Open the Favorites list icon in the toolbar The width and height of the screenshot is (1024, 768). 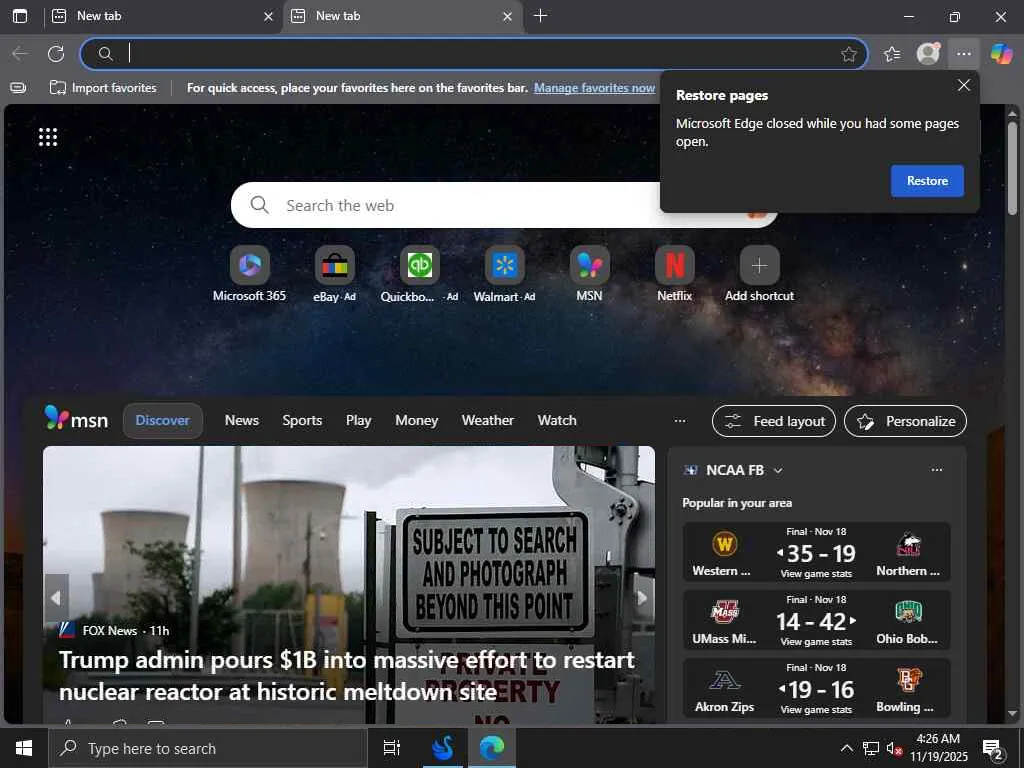892,54
